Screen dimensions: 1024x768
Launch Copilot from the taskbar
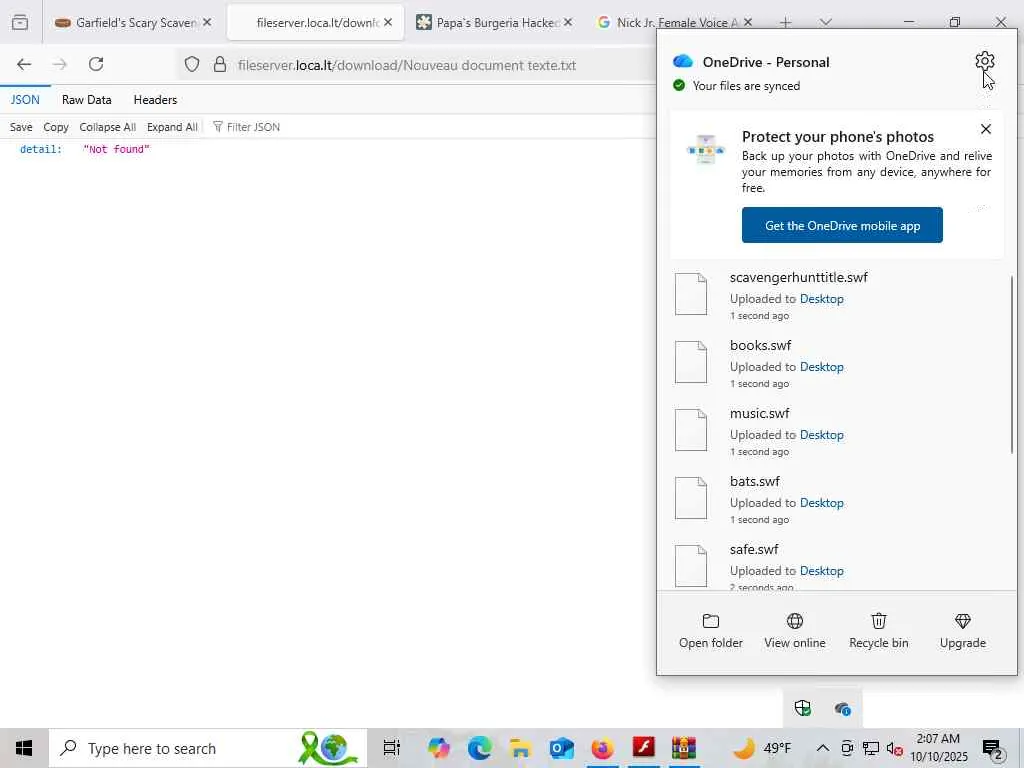click(438, 748)
